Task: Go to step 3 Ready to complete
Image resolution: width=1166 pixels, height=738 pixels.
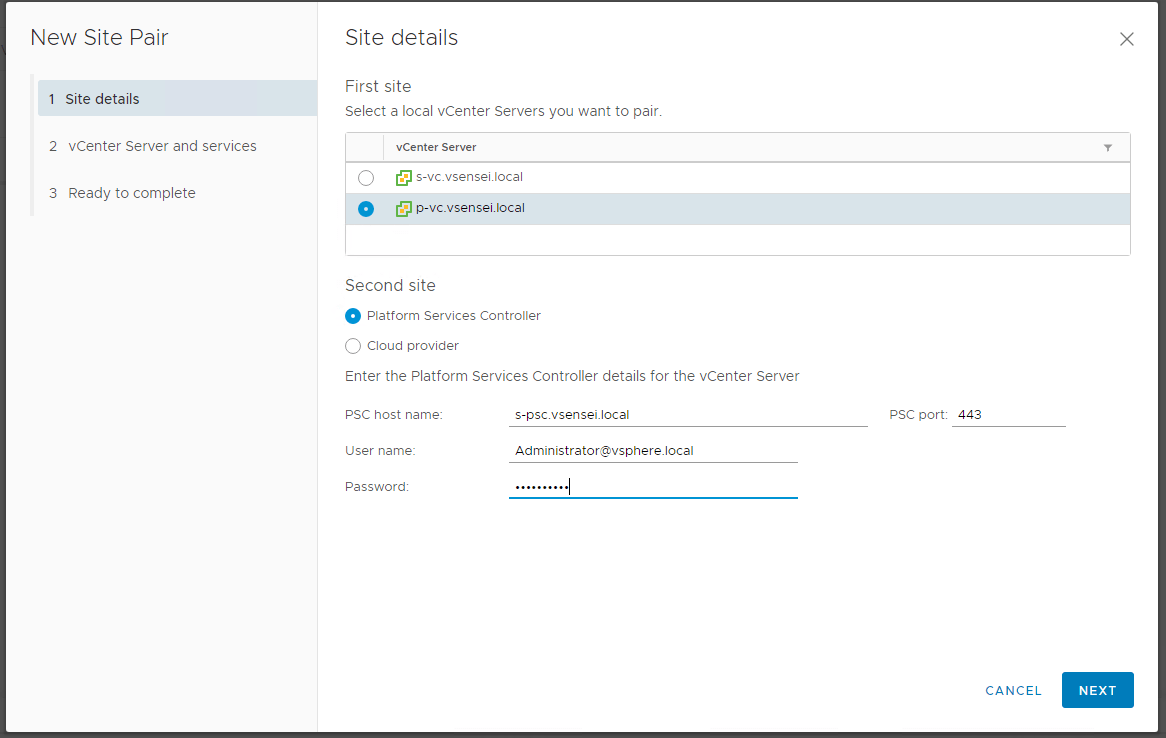Action: point(131,193)
